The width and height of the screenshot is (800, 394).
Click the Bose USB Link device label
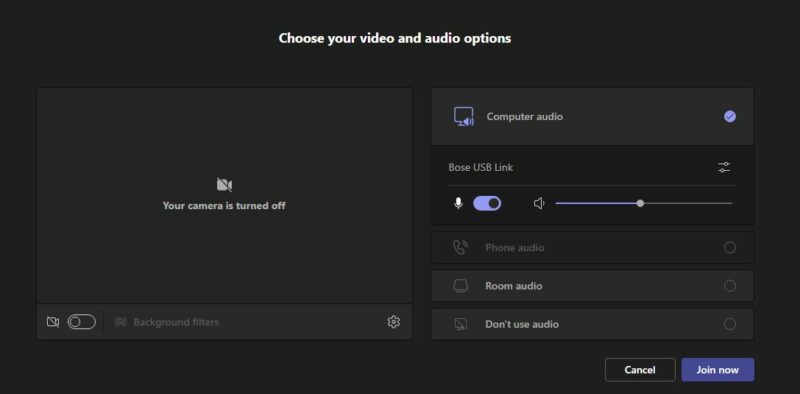click(481, 167)
